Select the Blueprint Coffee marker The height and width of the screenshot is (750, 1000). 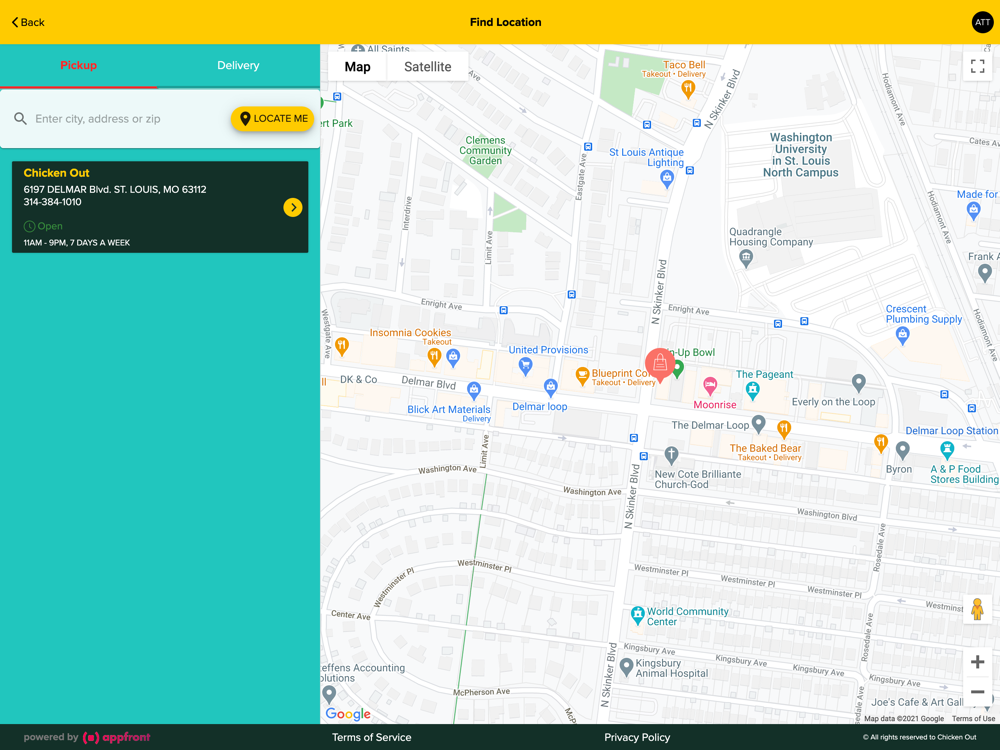[582, 376]
